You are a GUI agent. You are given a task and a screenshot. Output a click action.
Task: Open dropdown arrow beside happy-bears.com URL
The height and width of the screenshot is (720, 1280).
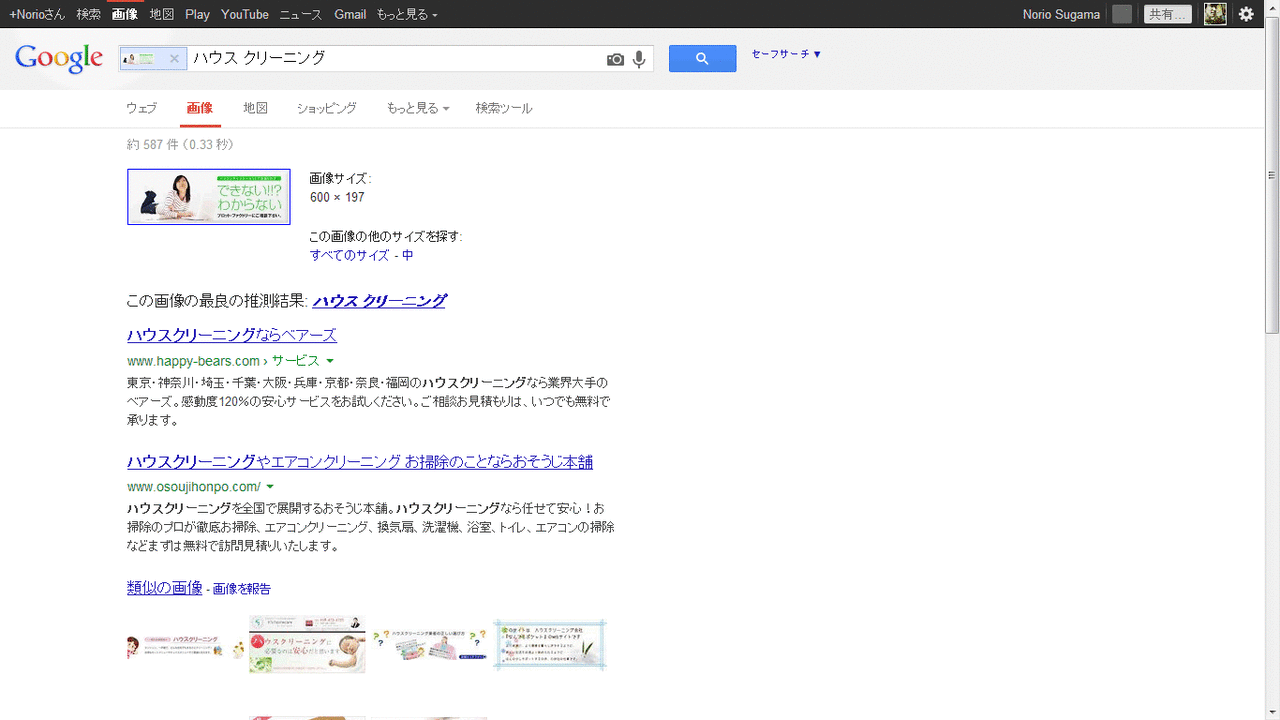(330, 361)
